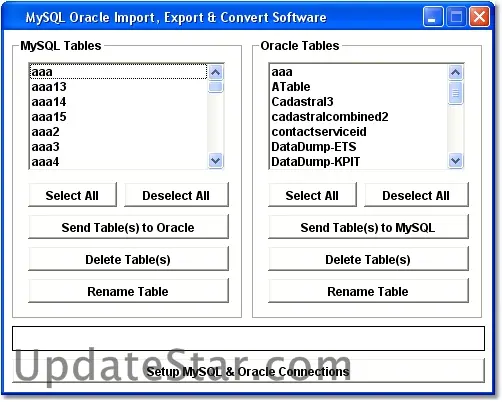Click the empty status field above Setup button
This screenshot has width=502, height=402.
pyautogui.click(x=248, y=338)
